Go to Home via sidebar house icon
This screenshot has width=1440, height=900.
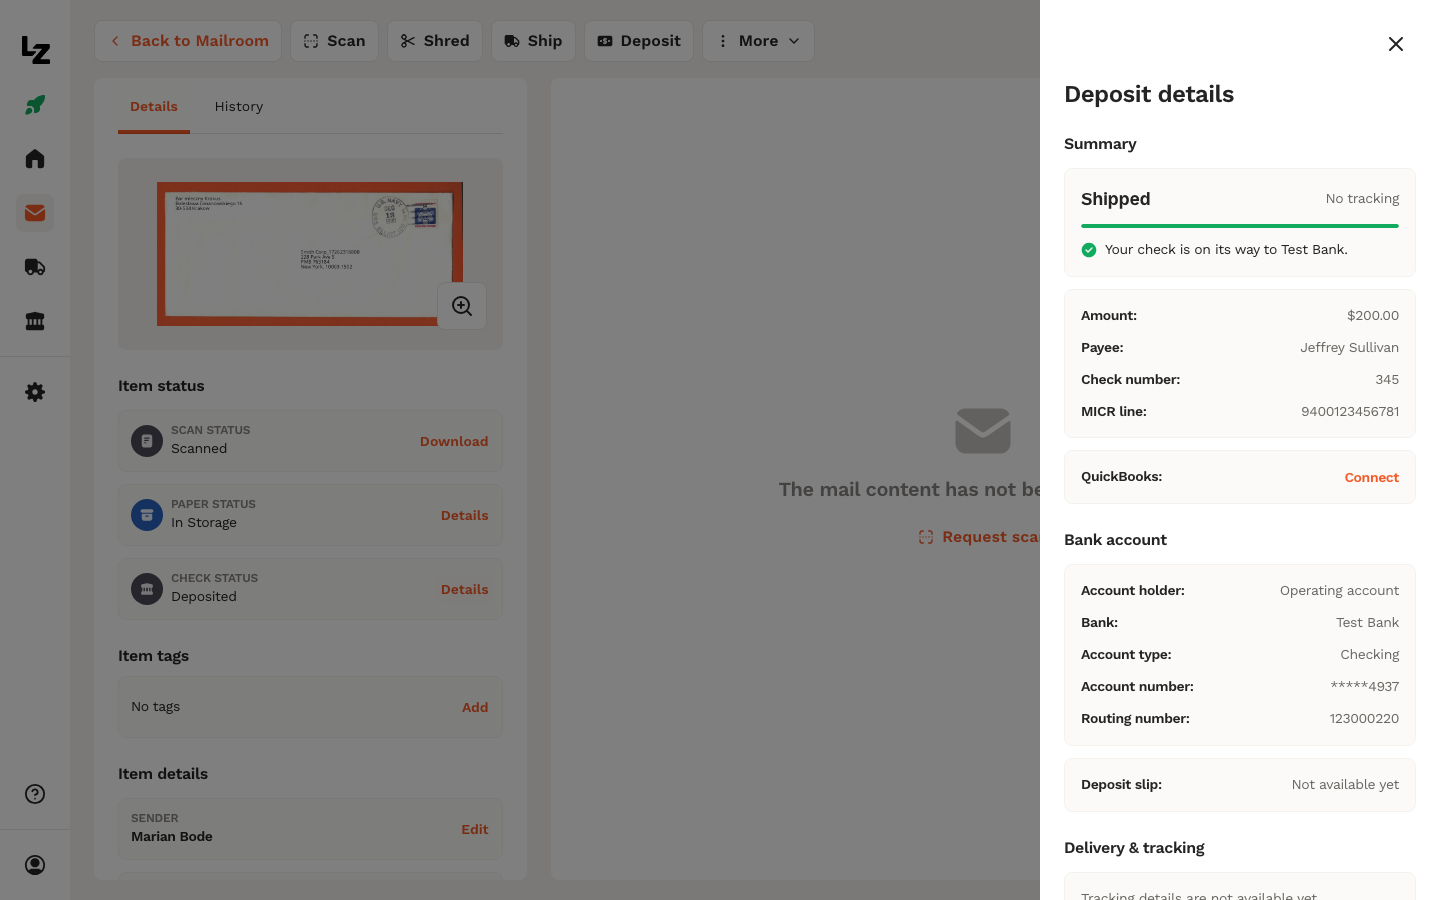click(35, 159)
